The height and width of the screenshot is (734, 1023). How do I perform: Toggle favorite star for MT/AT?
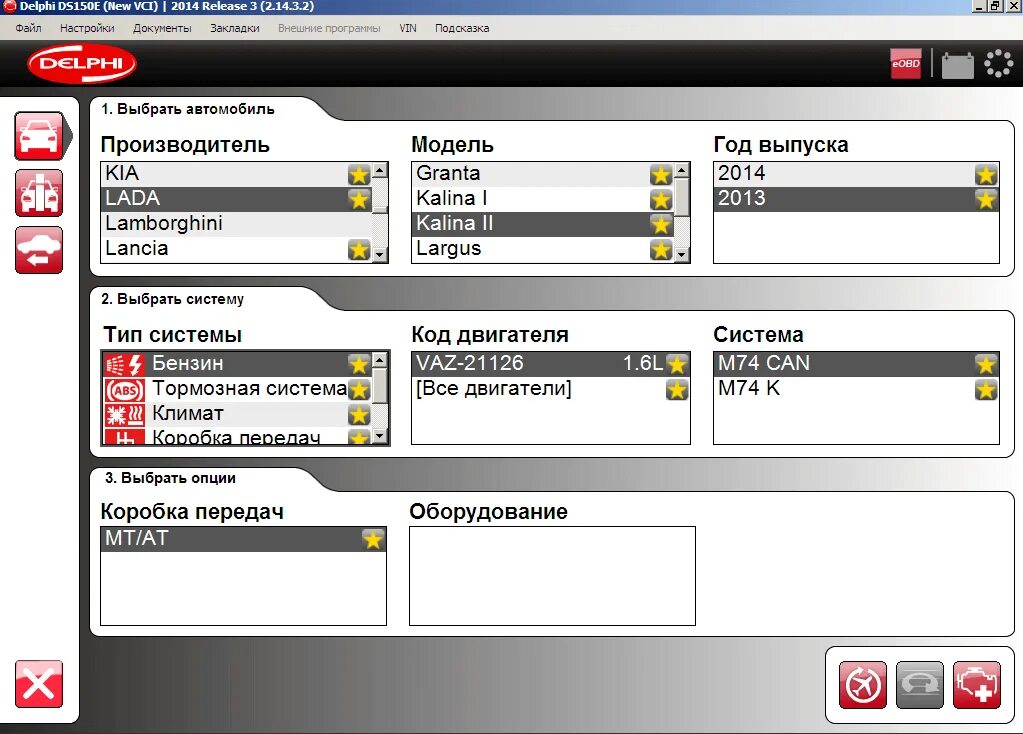click(373, 540)
